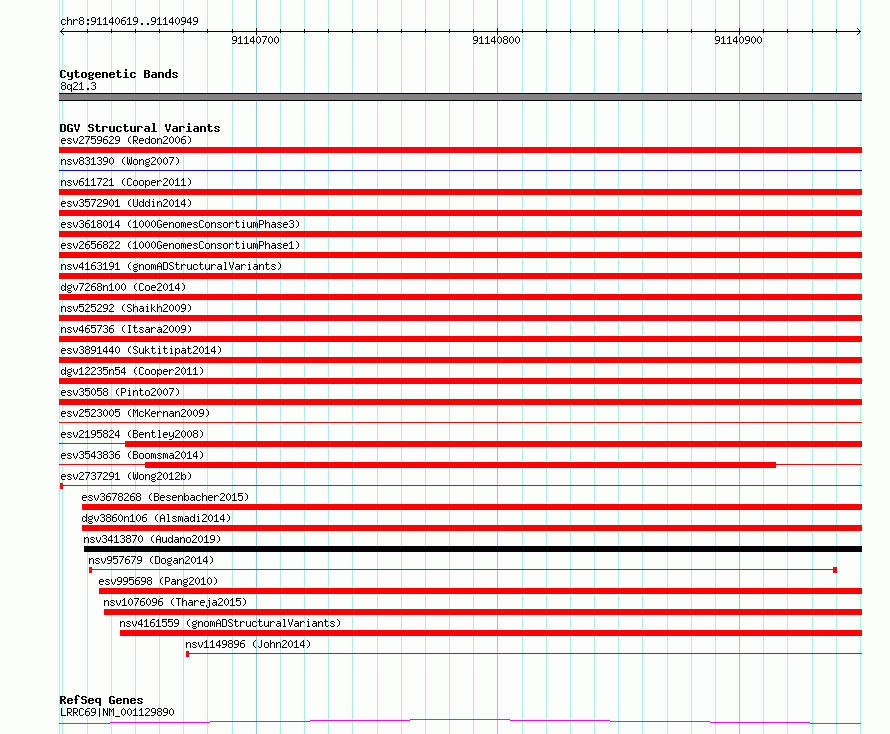Click dgv12235n54 (Cooper2011) label
This screenshot has width=890, height=734.
(x=132, y=371)
